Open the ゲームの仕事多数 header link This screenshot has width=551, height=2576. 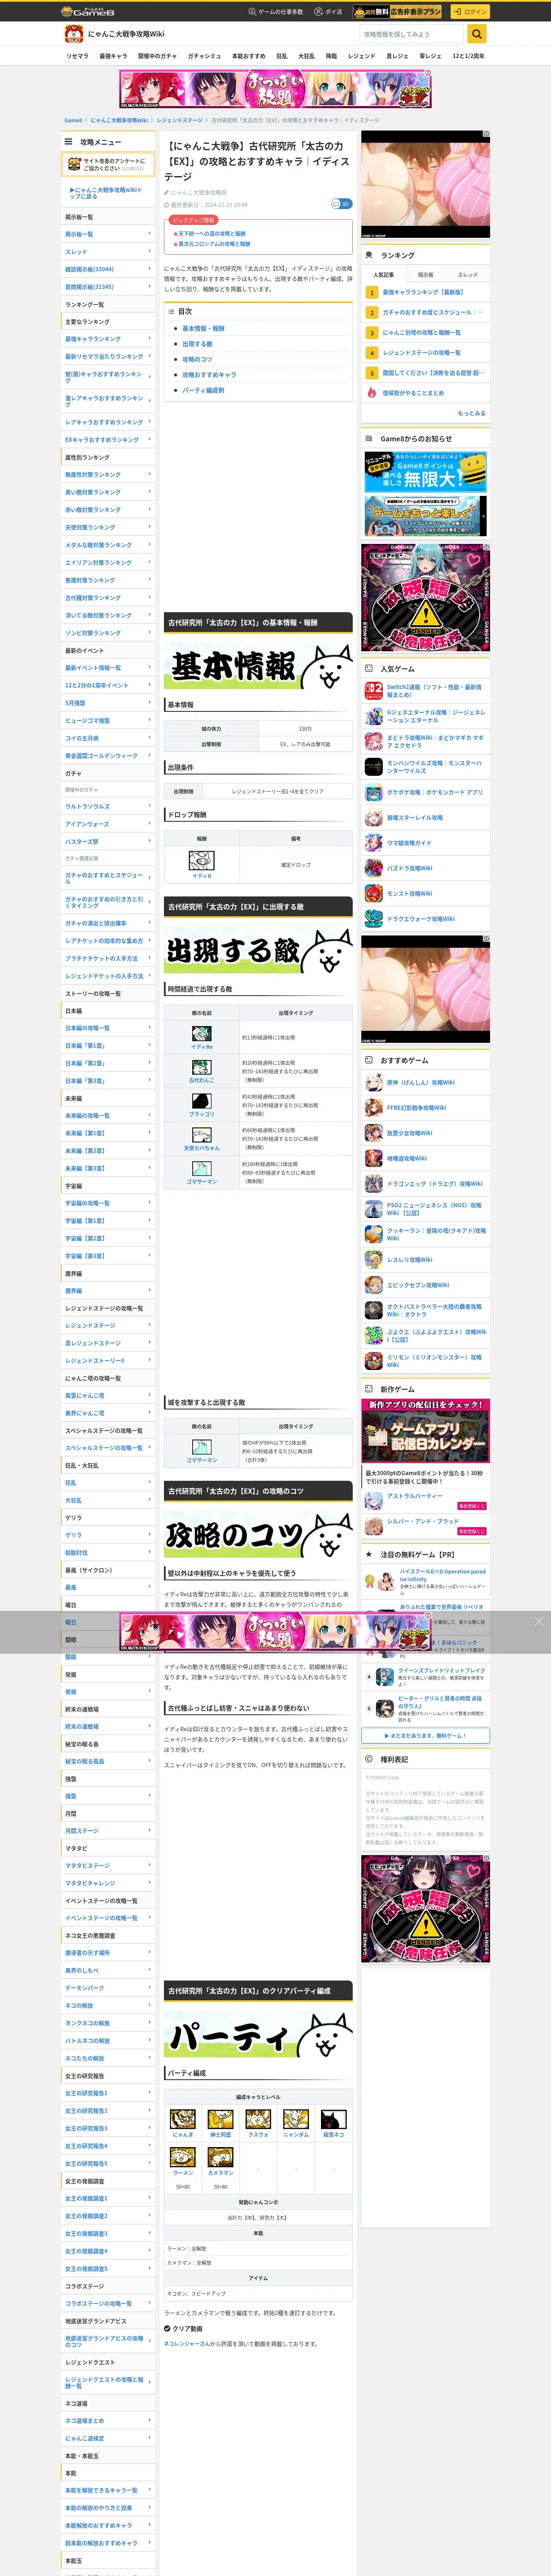(275, 12)
